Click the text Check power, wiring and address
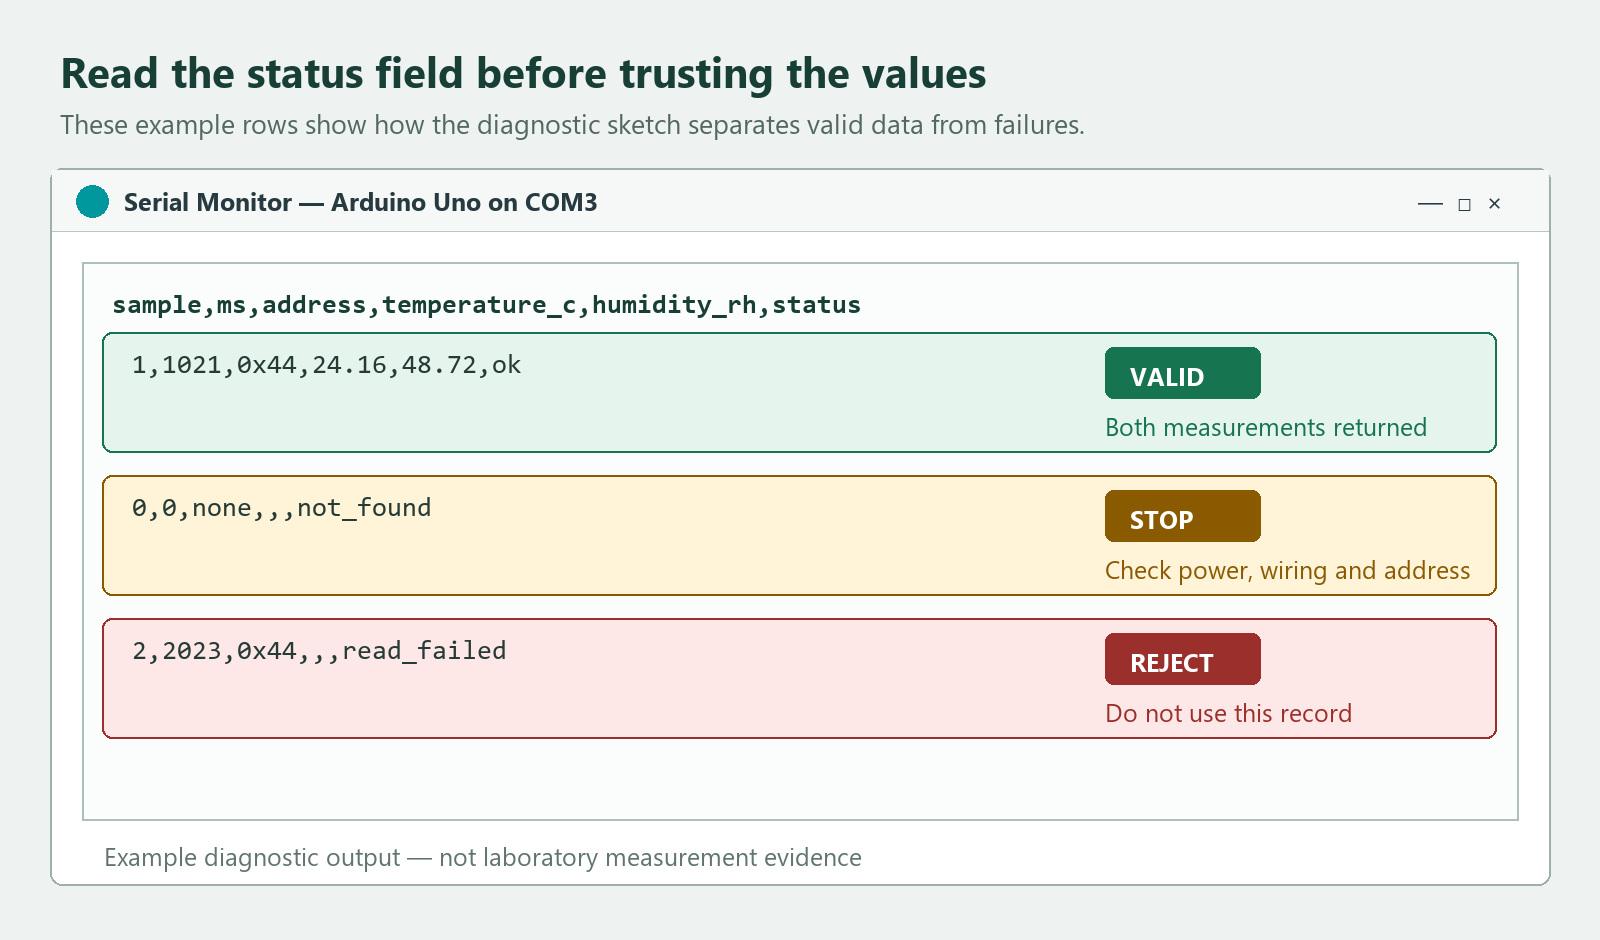Viewport: 1600px width, 940px height. (x=1287, y=571)
